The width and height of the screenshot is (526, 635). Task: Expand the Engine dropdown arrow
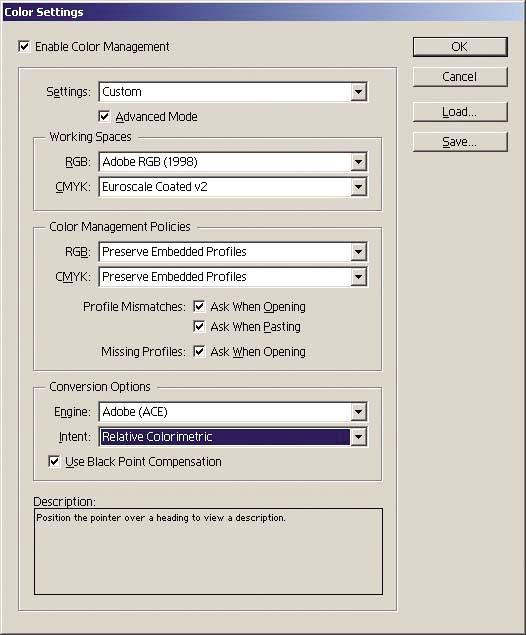358,412
